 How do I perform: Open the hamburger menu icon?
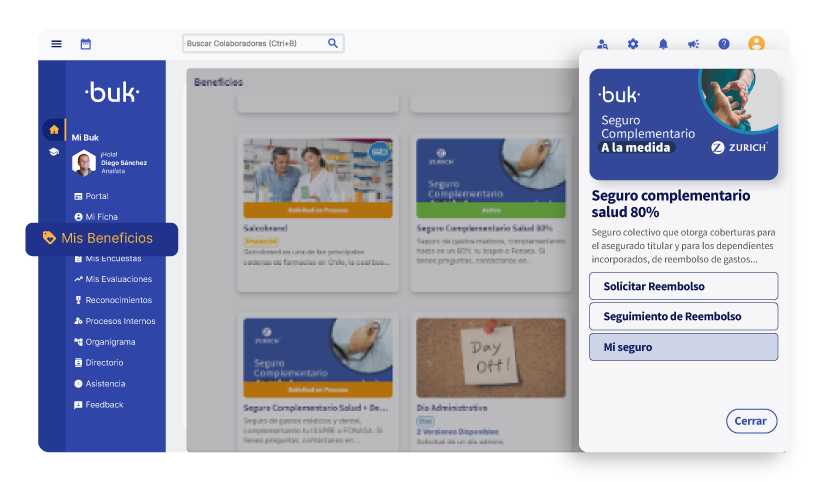pyautogui.click(x=56, y=44)
